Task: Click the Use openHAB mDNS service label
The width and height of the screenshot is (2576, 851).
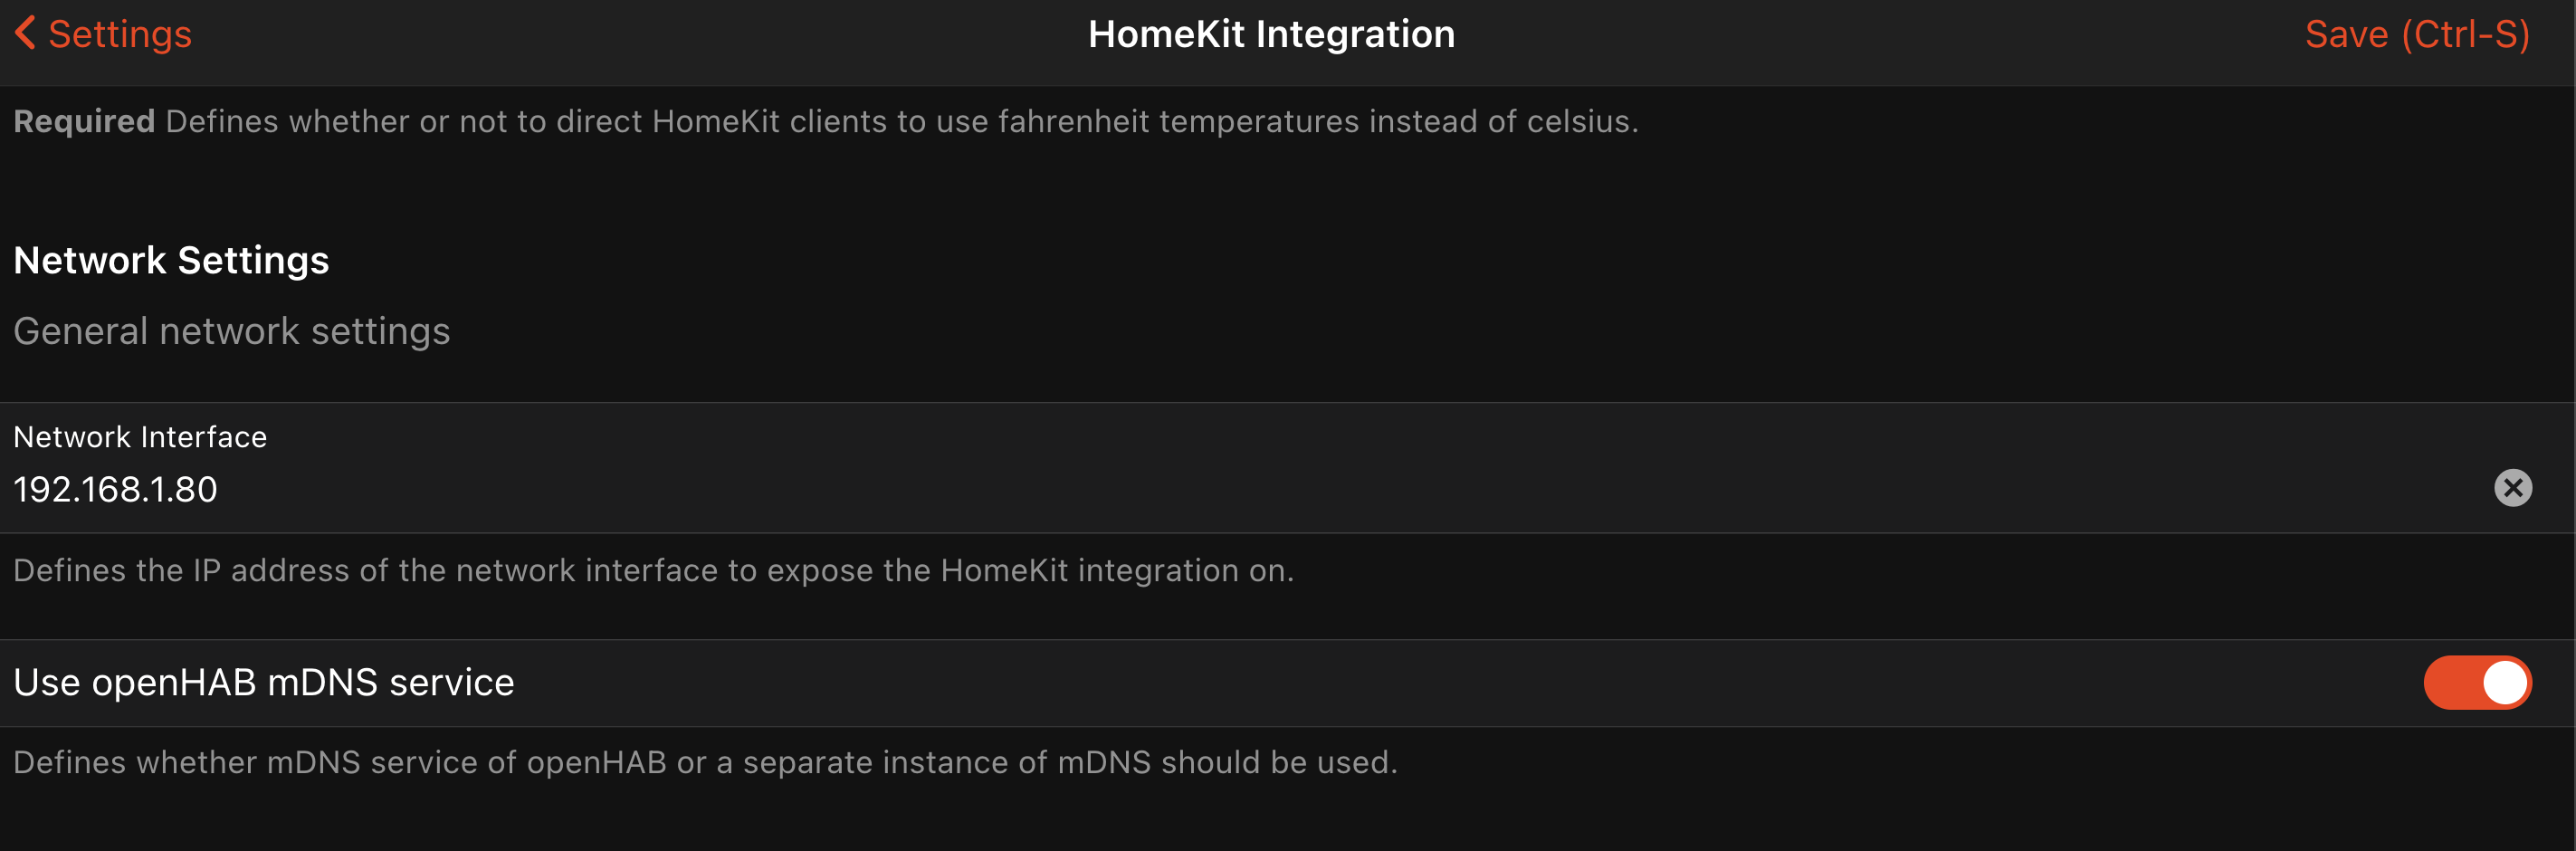Action: click(263, 682)
